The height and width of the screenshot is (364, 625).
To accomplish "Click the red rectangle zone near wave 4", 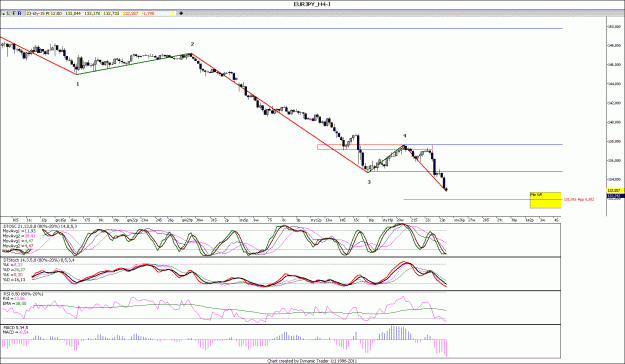I will tap(375, 147).
